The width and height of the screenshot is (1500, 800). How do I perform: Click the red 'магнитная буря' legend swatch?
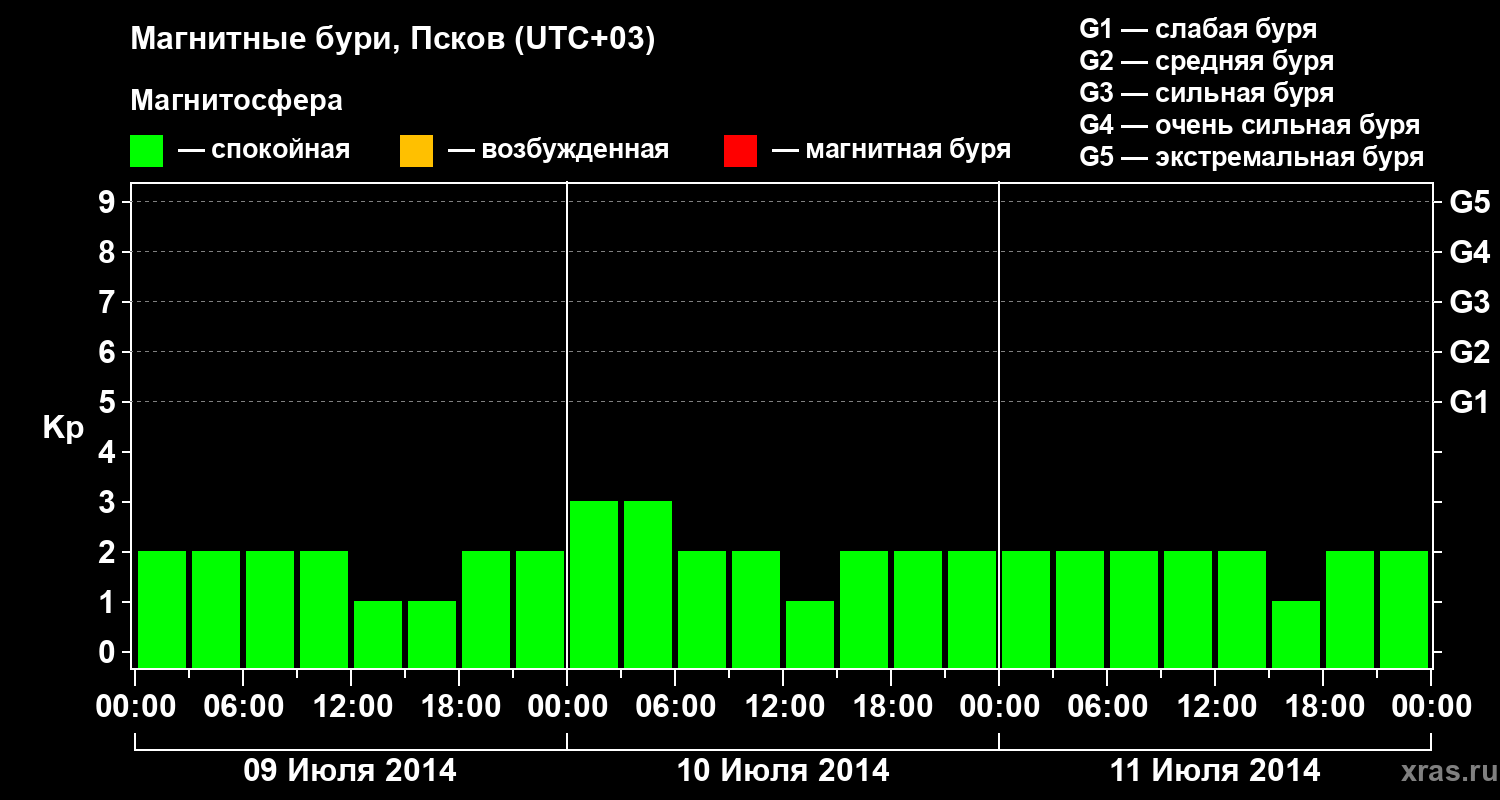(740, 151)
